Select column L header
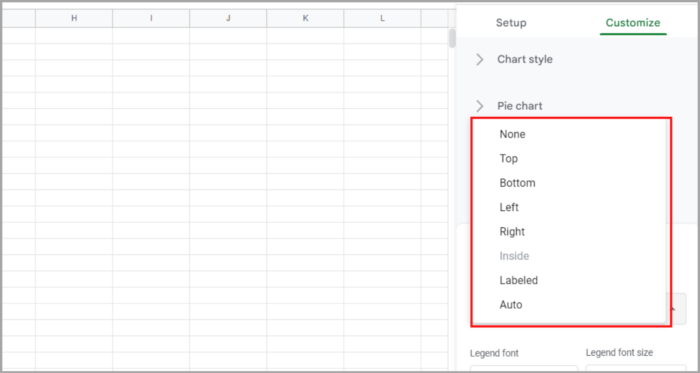This screenshot has height=373, width=700. coord(382,18)
